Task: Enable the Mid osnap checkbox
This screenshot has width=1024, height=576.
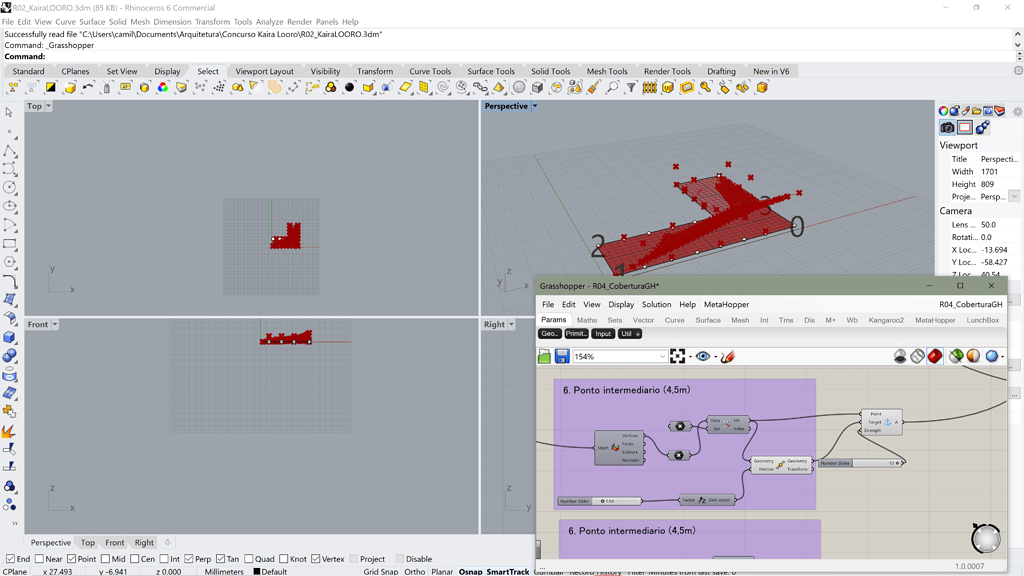Action: click(x=105, y=559)
